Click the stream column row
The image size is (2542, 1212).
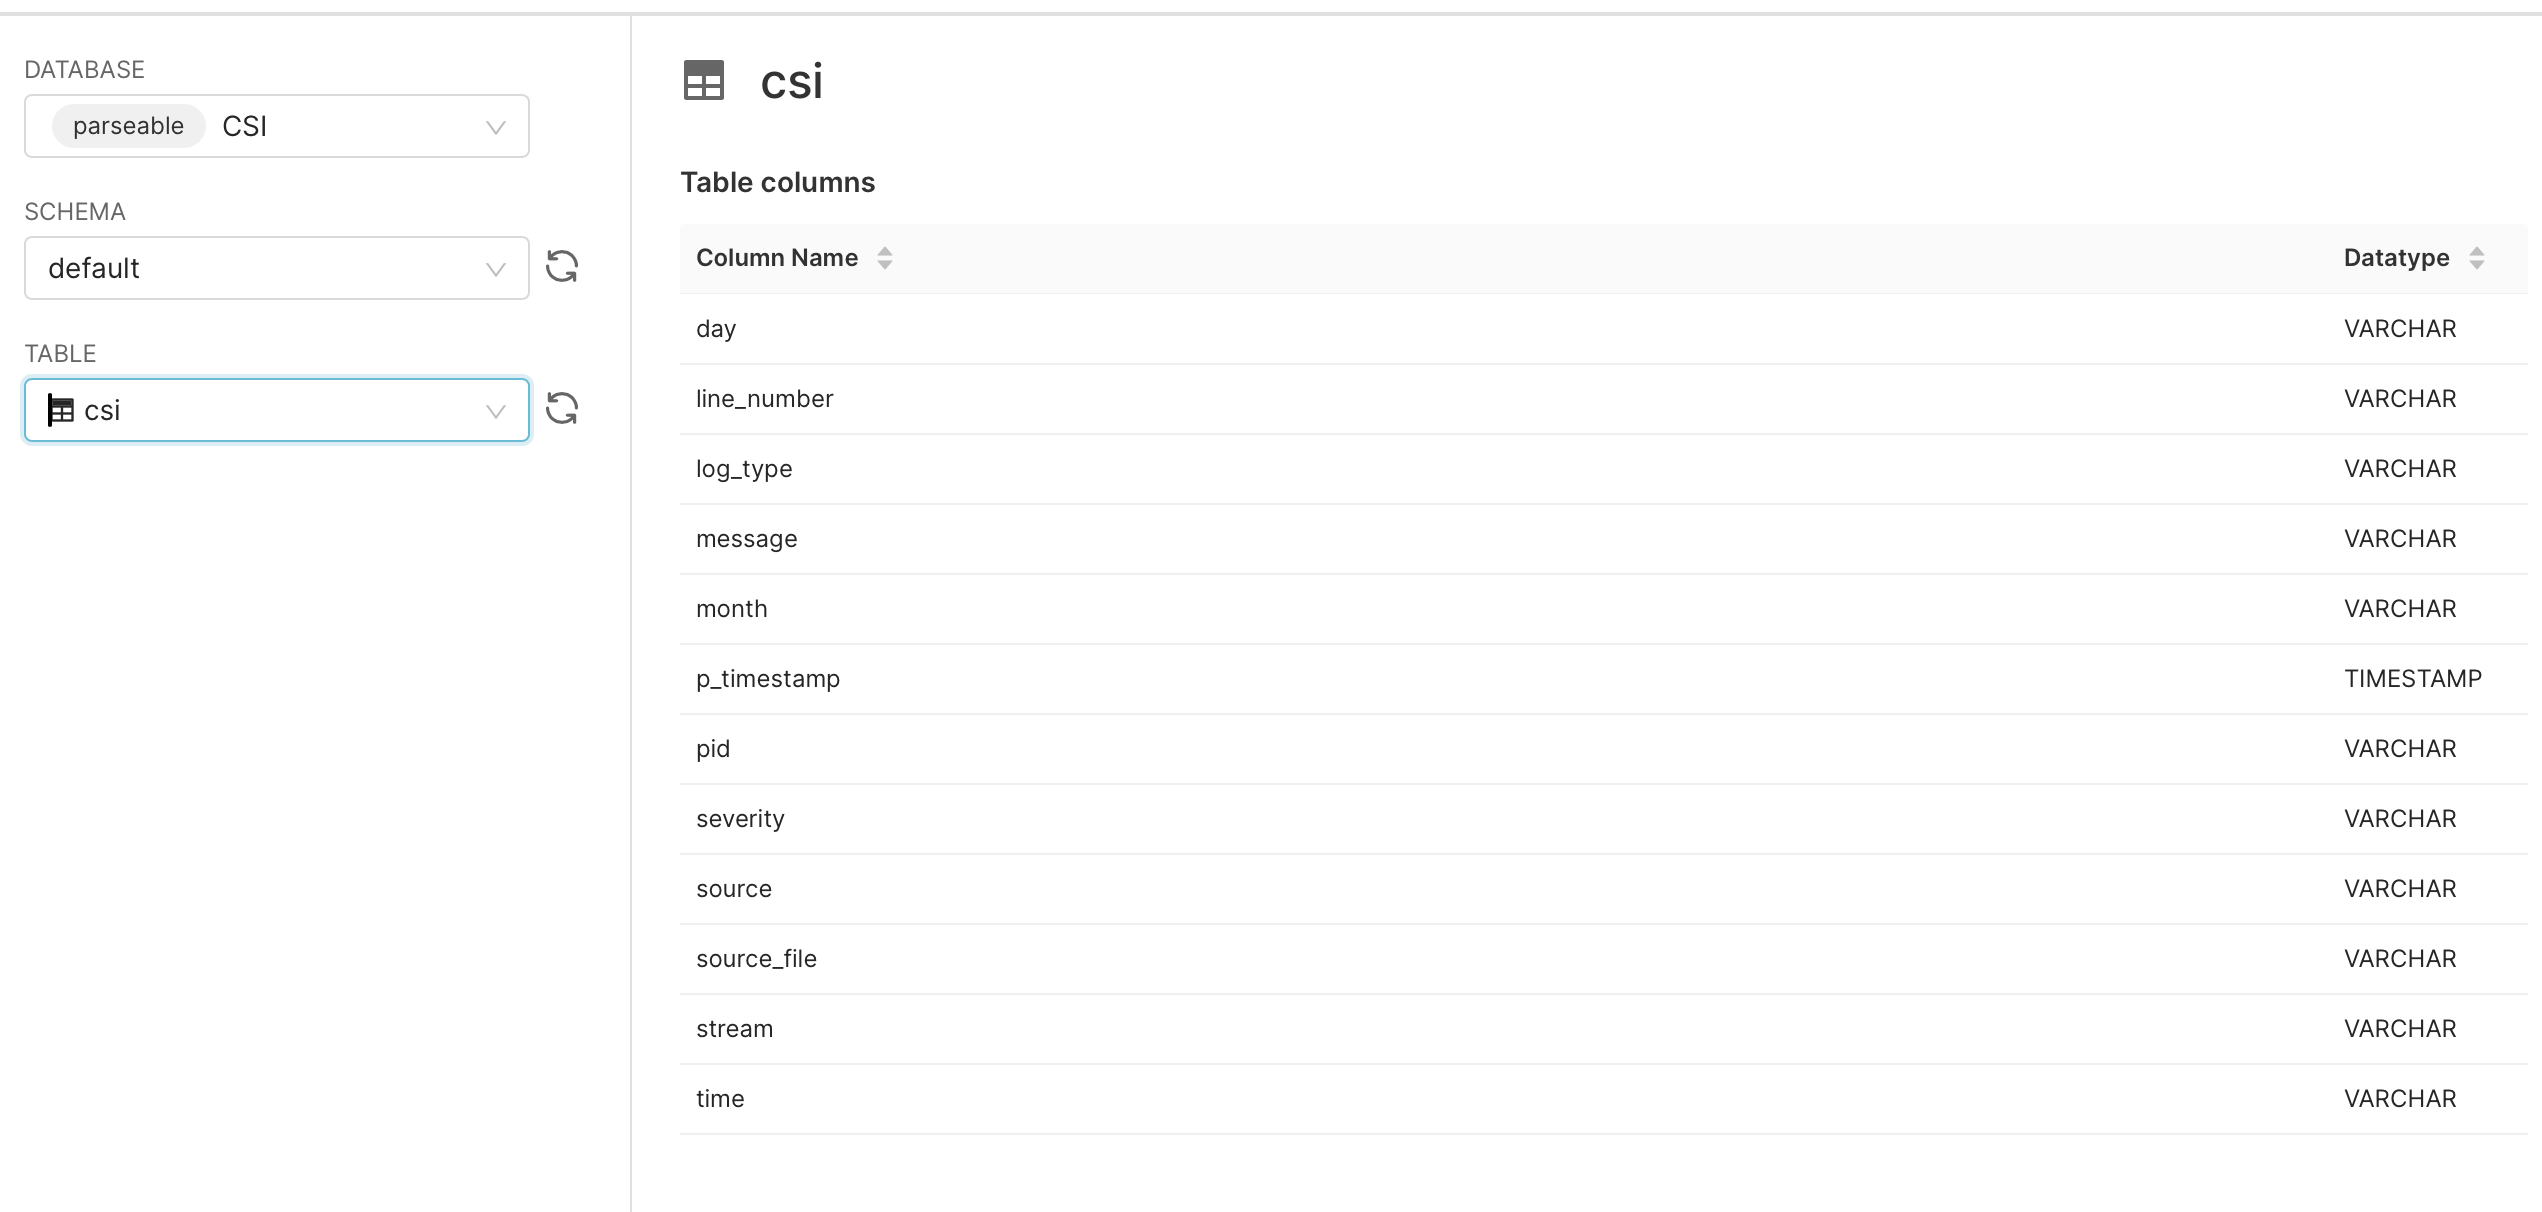(734, 1029)
